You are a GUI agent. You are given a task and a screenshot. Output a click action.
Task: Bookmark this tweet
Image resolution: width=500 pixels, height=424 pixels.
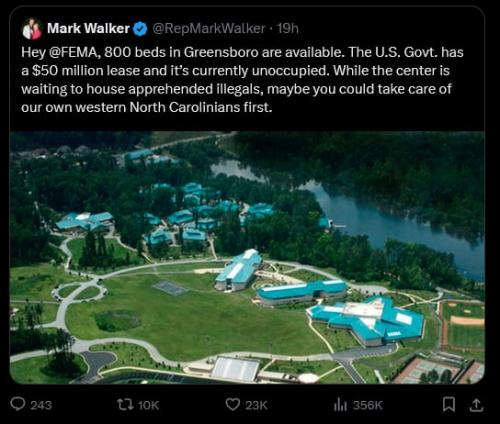click(x=449, y=405)
